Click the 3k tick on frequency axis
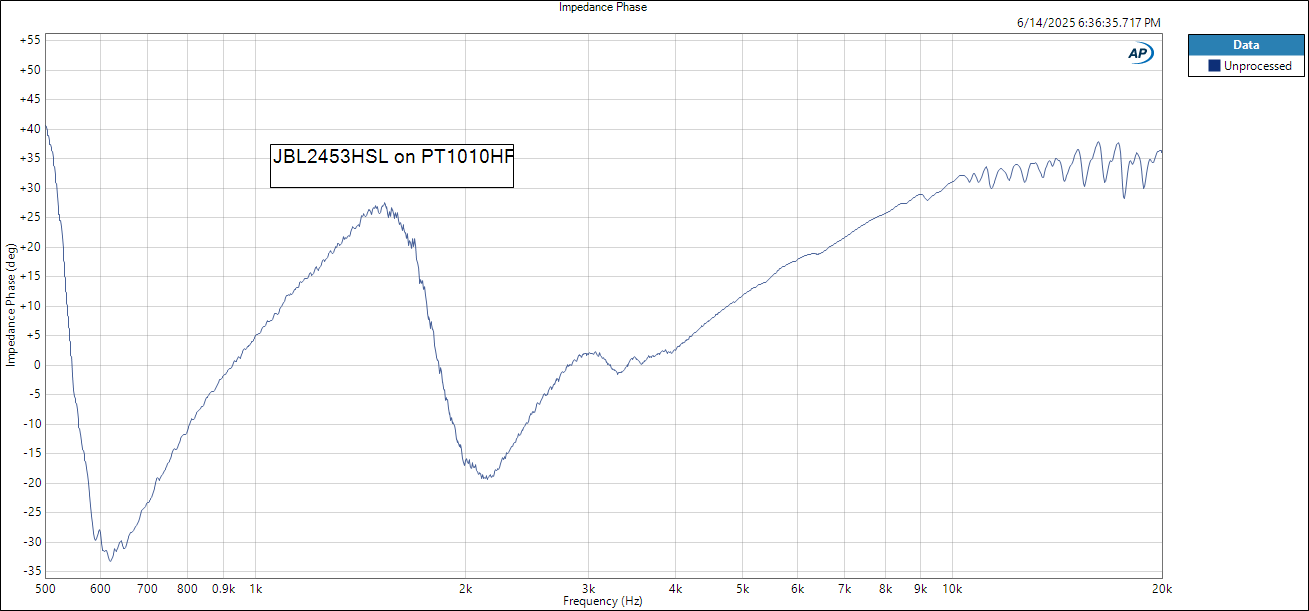The height and width of the screenshot is (611, 1309). click(x=588, y=588)
